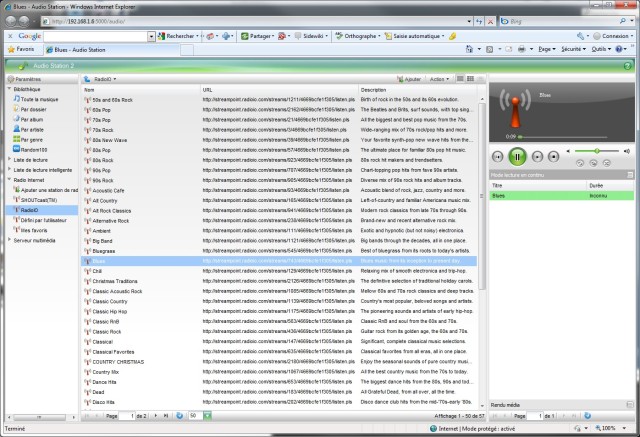Skip to next track in player
640x437 pixels.
(x=538, y=157)
